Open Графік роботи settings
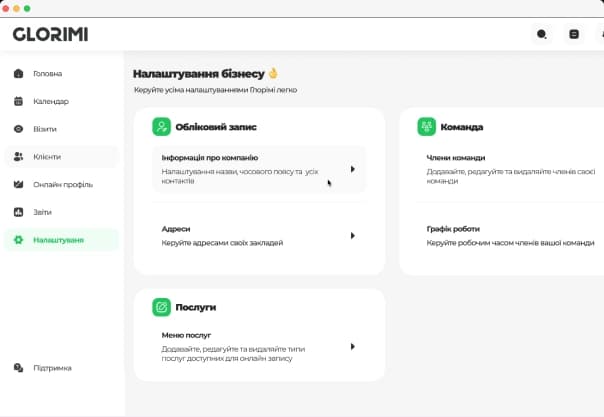Viewport: 604px width, 417px height. 454,229
